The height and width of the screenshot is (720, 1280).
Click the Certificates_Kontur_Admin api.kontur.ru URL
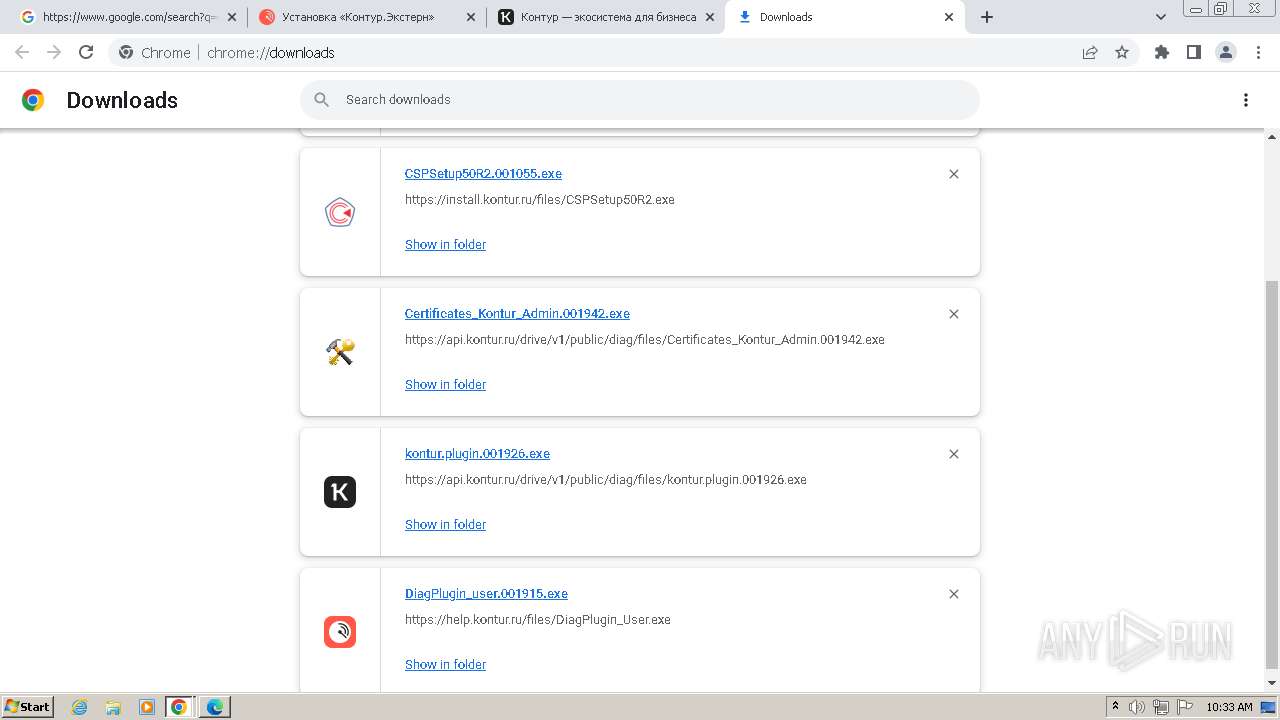pos(645,340)
